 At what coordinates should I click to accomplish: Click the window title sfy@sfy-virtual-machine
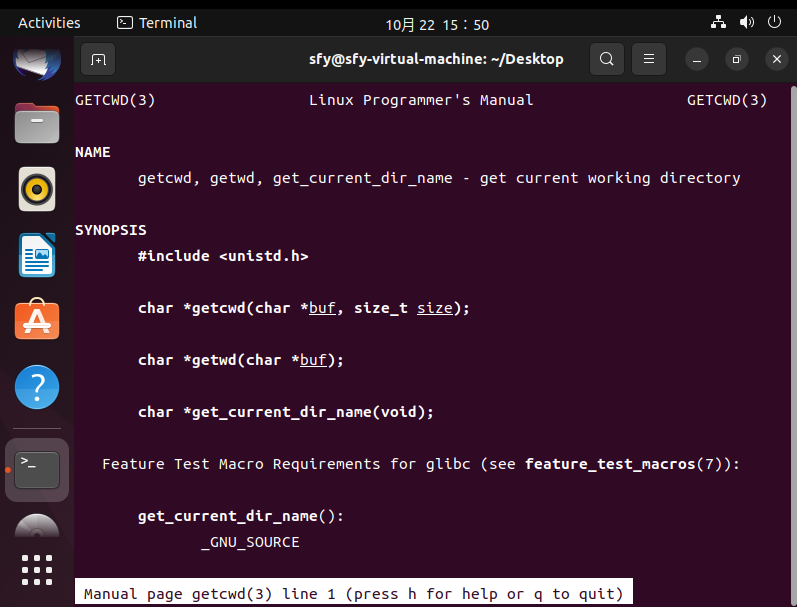pyautogui.click(x=436, y=59)
